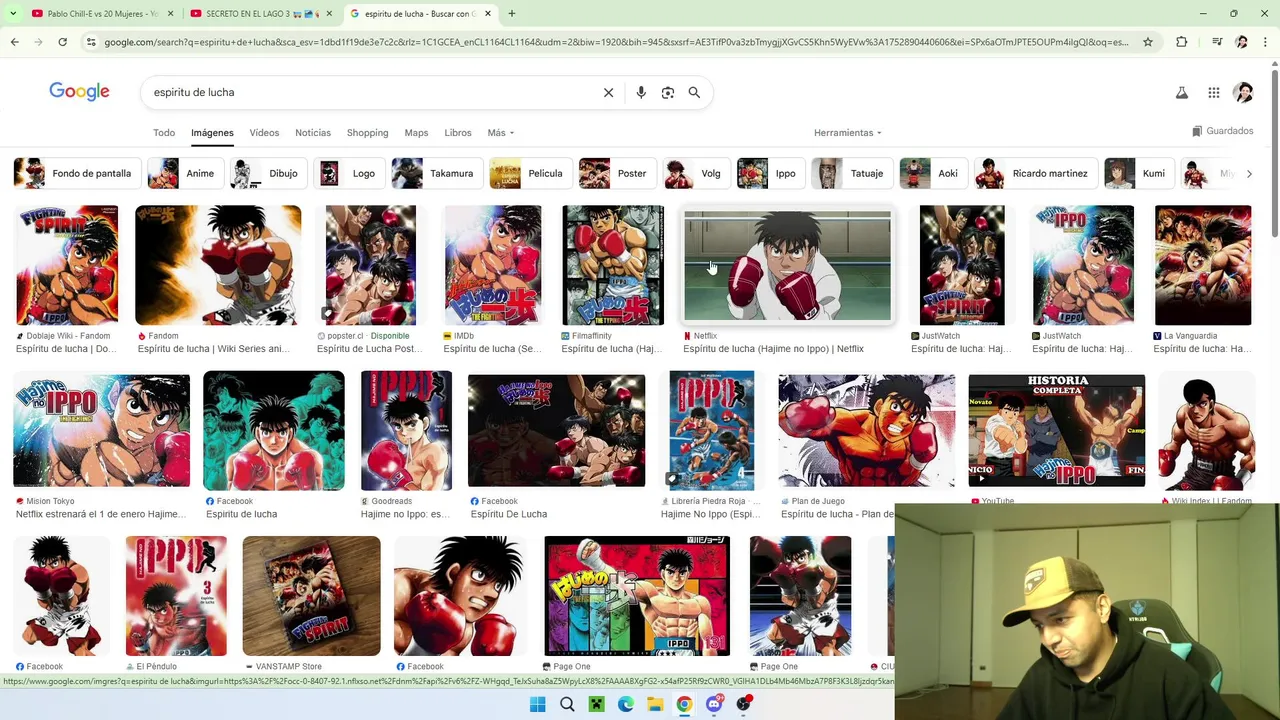1280x720 pixels.
Task: Open Microsoft Edge from the taskbar
Action: click(625, 704)
